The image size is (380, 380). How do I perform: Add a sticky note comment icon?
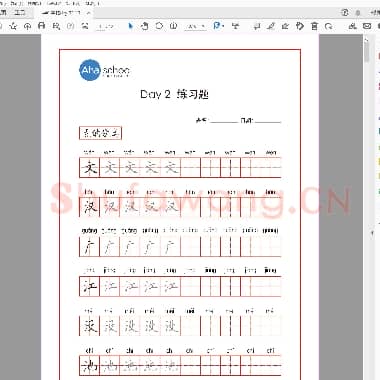(257, 26)
